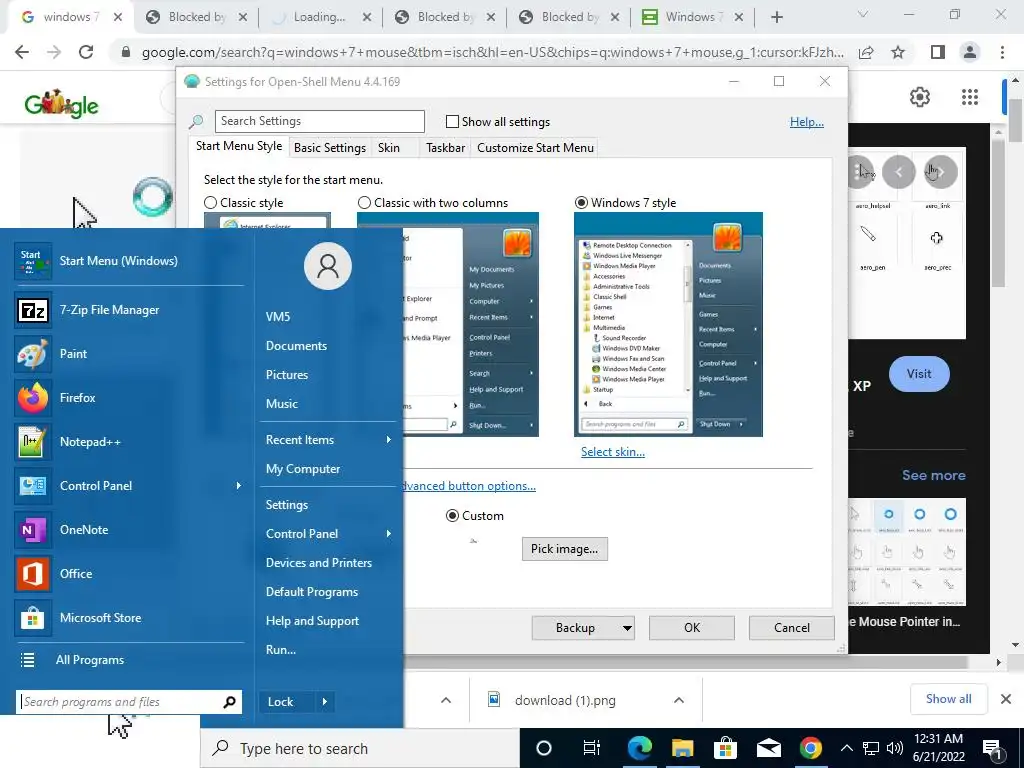Open the Help link in settings
The height and width of the screenshot is (768, 1024).
pyautogui.click(x=807, y=122)
